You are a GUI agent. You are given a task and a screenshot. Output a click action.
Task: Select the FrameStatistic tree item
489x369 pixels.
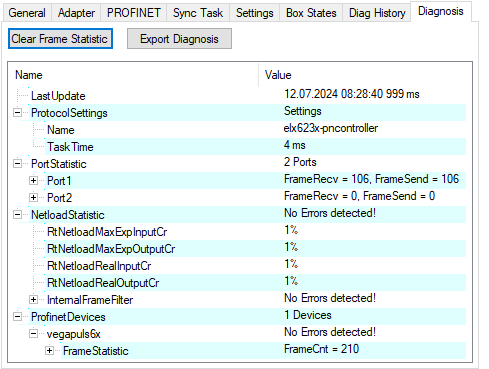click(96, 351)
